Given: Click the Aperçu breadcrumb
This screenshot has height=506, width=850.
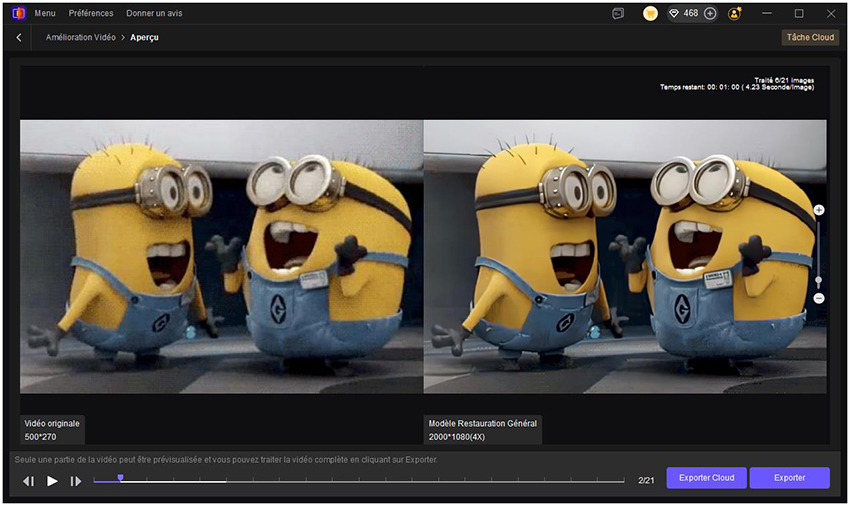Looking at the screenshot, I should click(x=144, y=37).
